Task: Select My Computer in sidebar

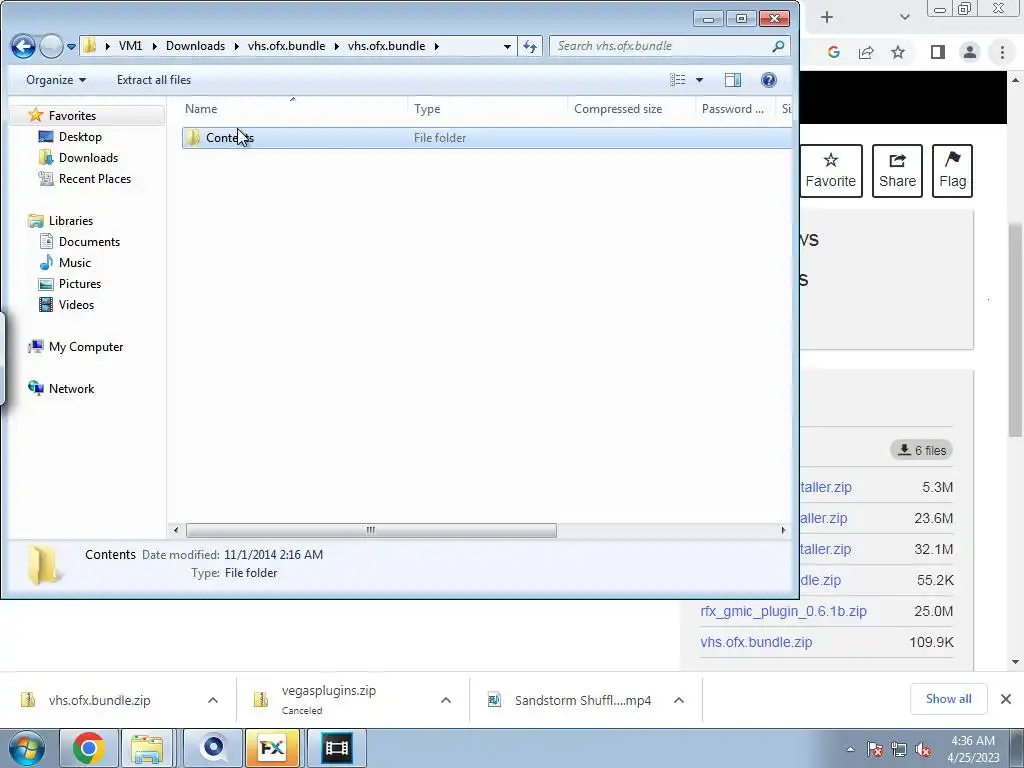Action: tap(86, 347)
